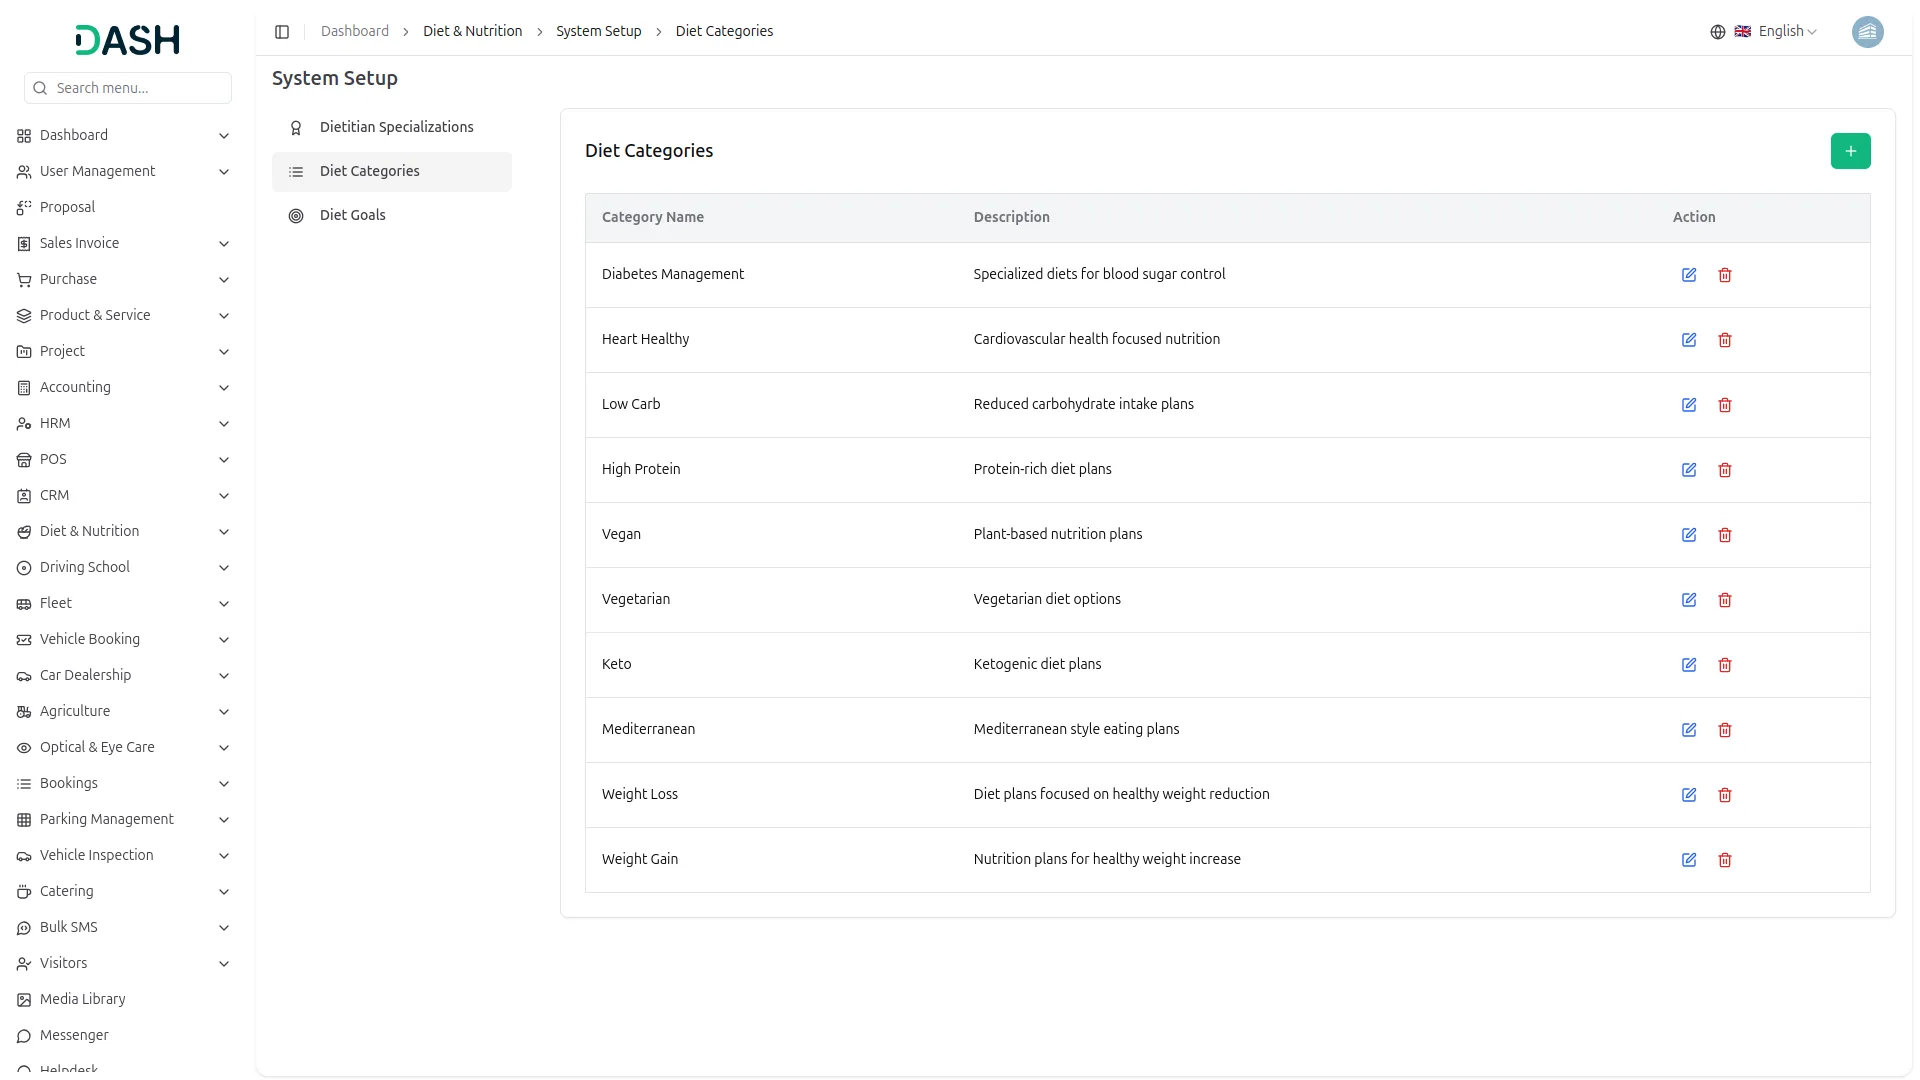Click the Dashboard breadcrumb link
Viewport: 1920px width, 1080px height.
click(354, 31)
